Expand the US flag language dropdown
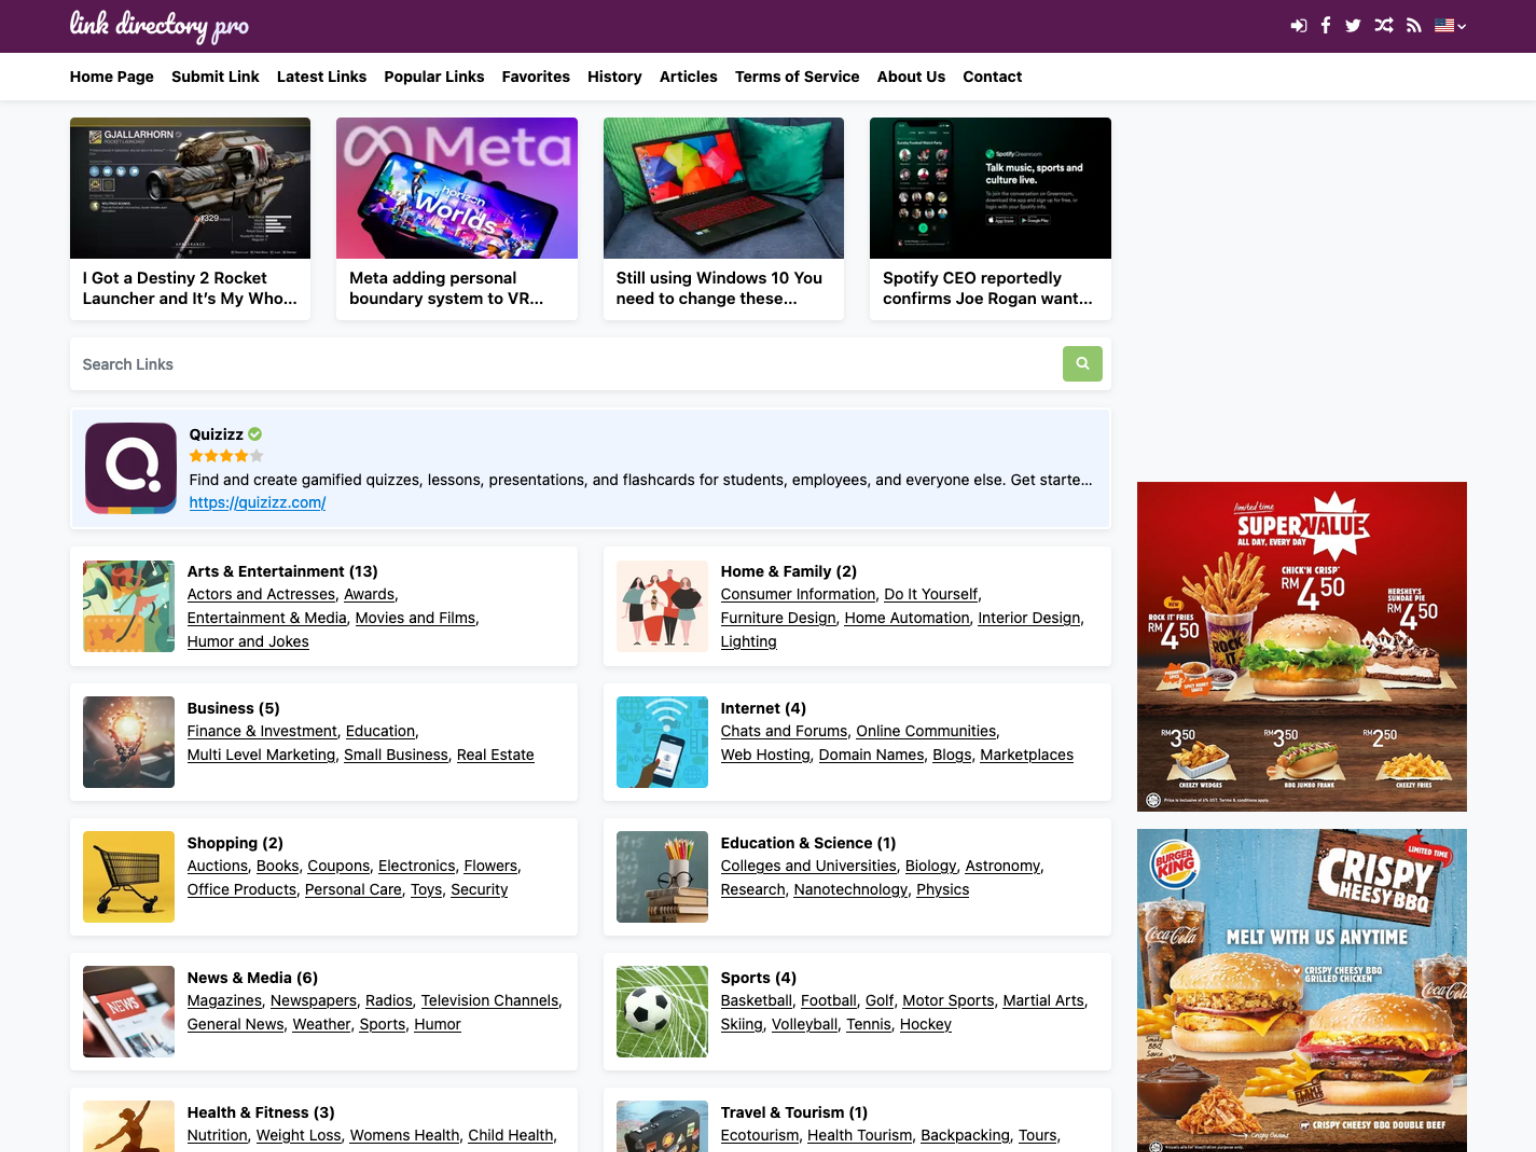The image size is (1536, 1152). 1449,26
